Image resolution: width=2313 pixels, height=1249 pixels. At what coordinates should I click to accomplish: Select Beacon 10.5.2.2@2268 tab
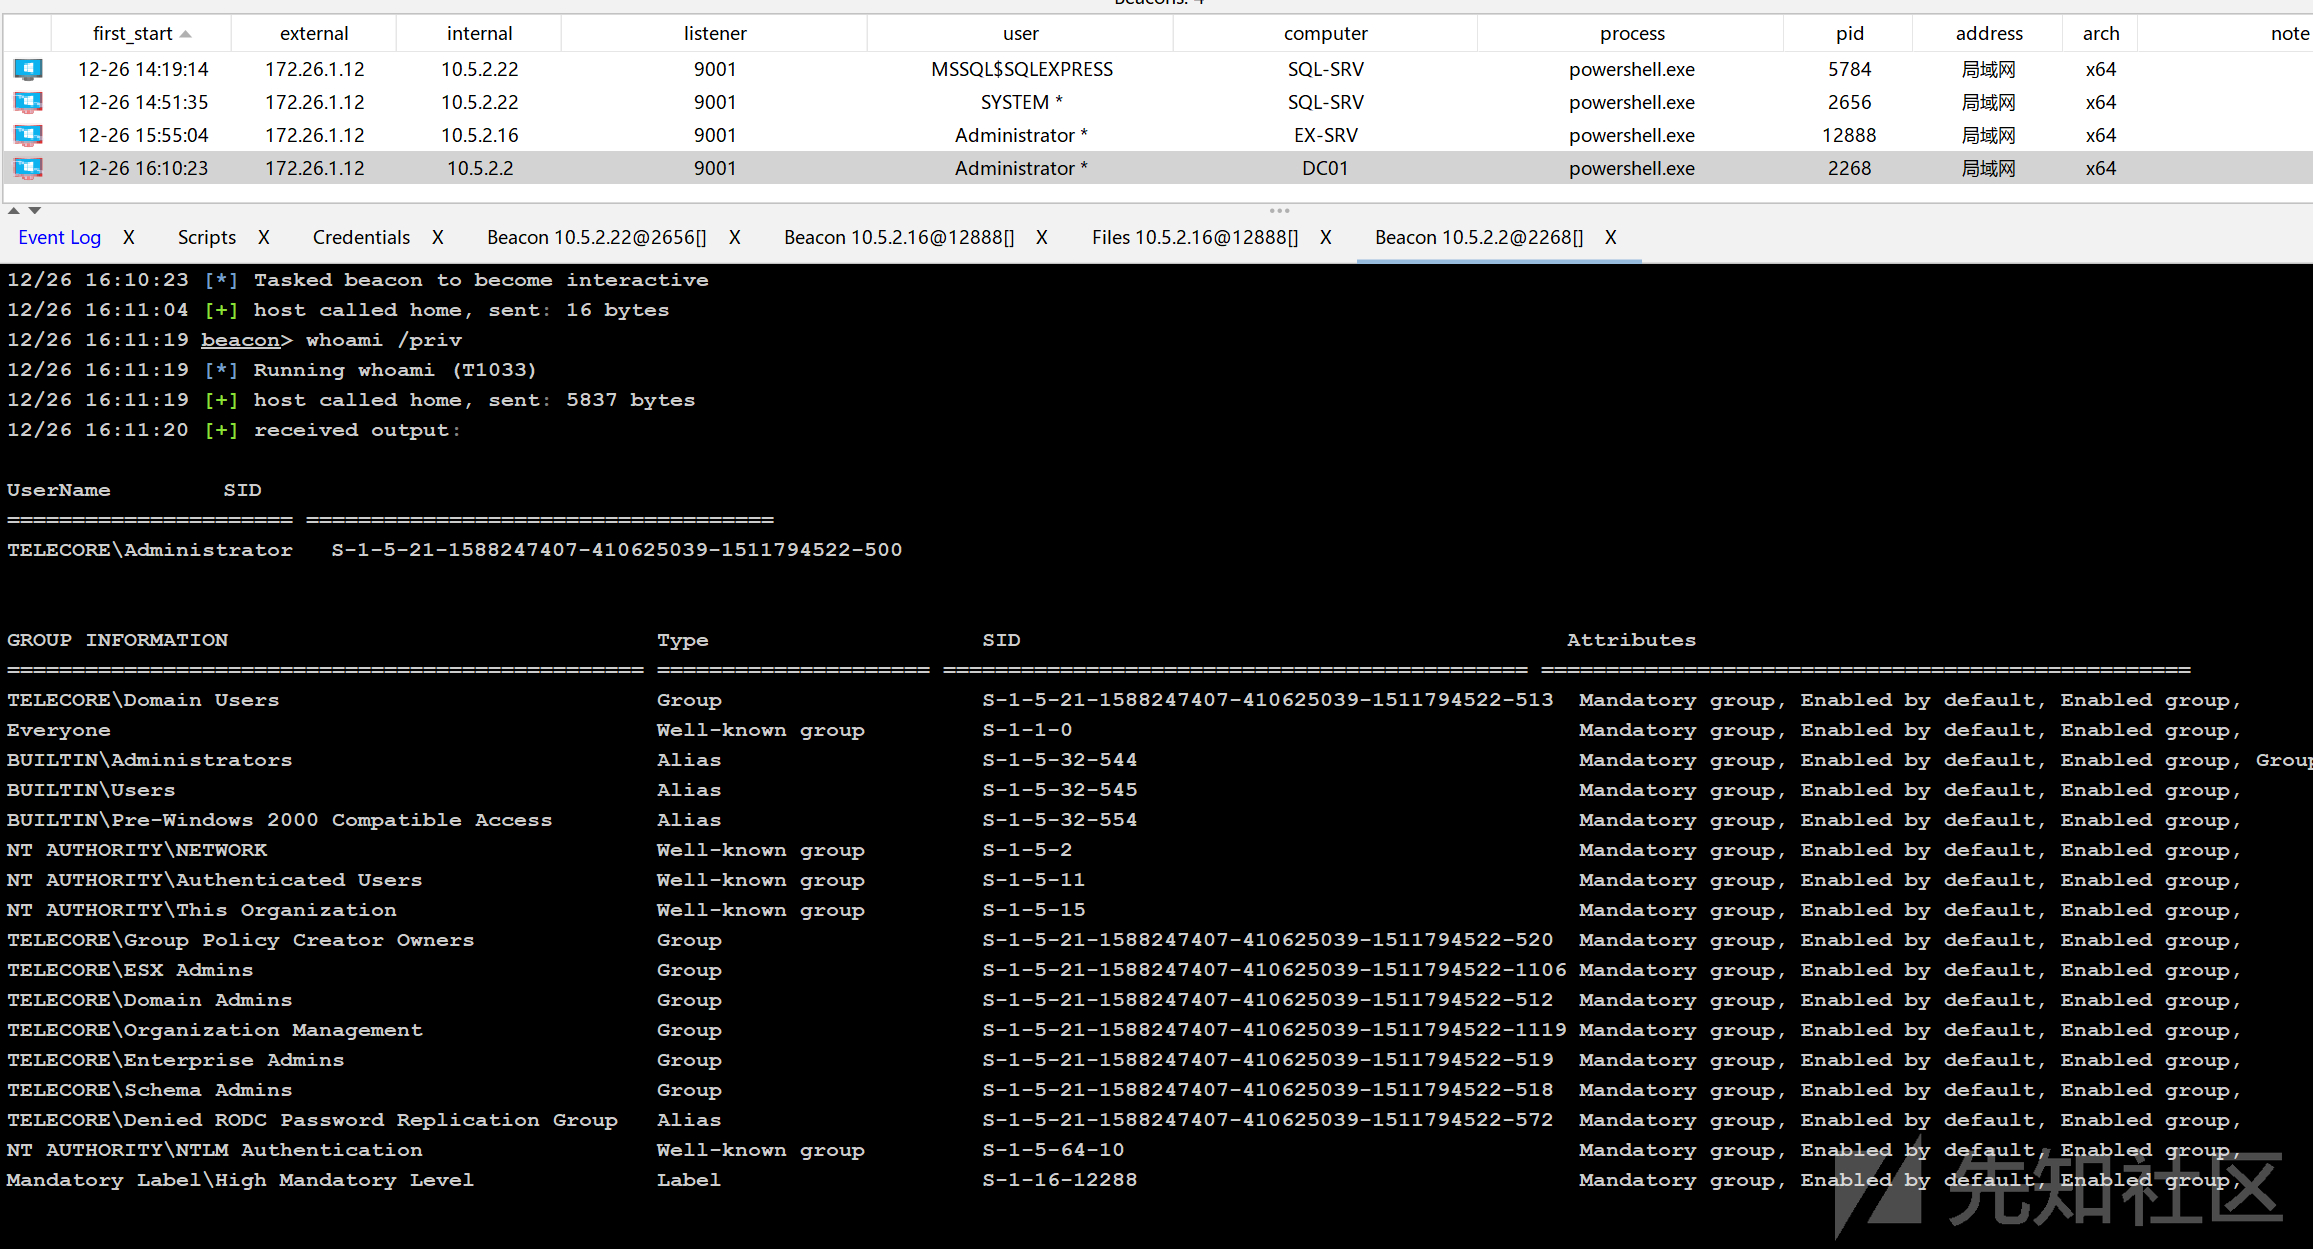click(1478, 237)
